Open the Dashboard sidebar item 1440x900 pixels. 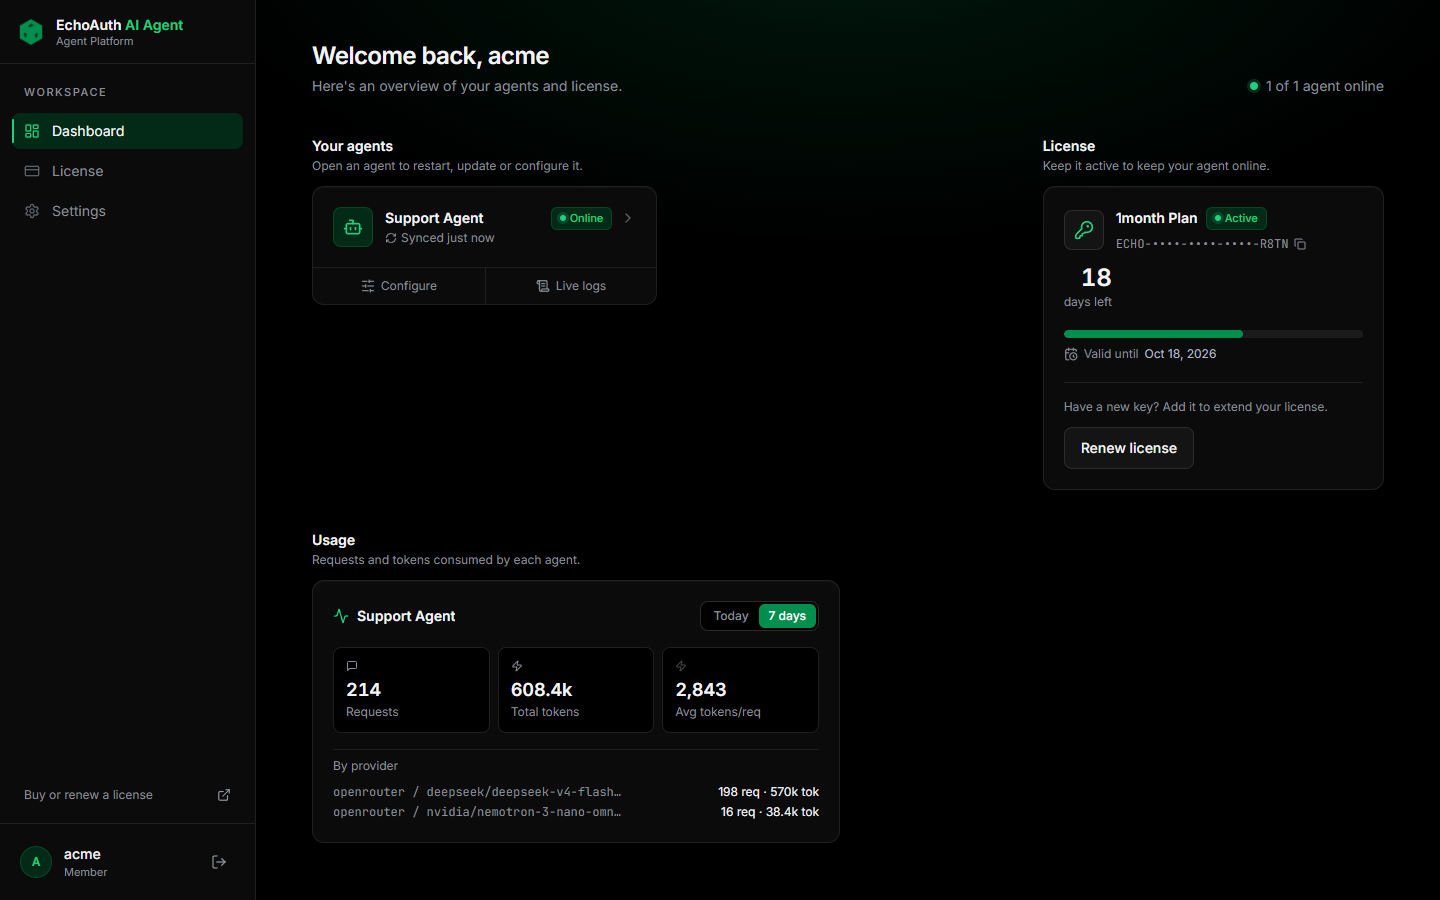click(127, 131)
